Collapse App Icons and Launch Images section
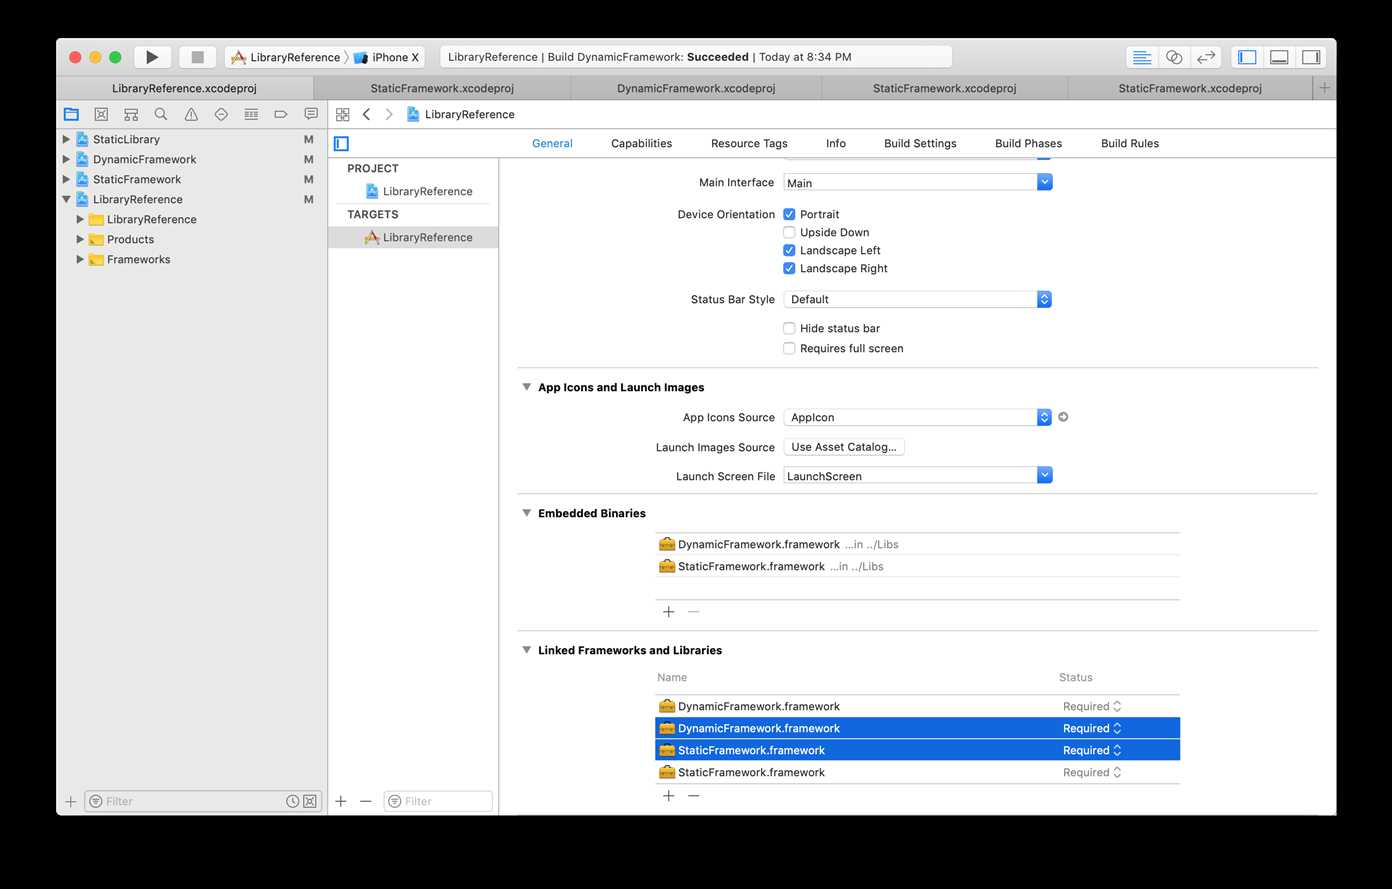This screenshot has width=1392, height=889. (526, 387)
